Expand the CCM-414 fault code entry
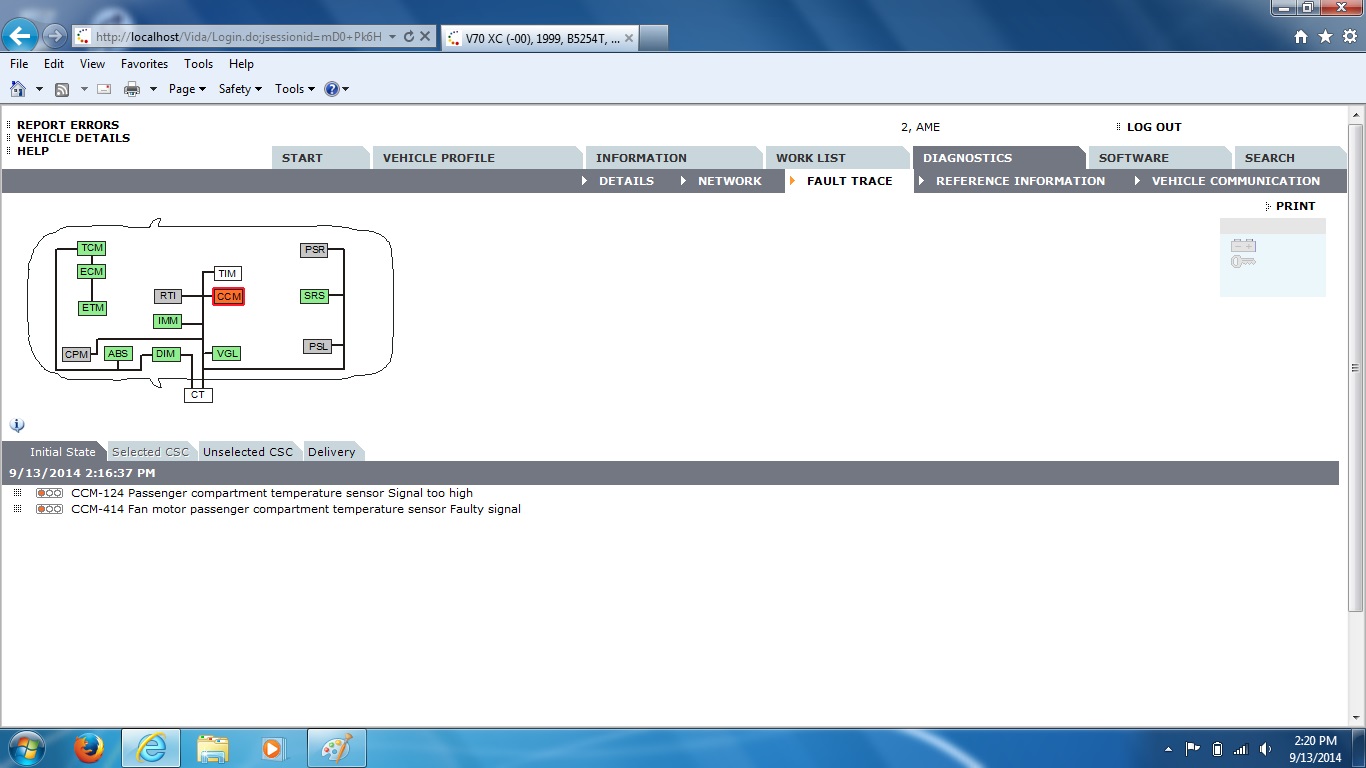 point(17,509)
